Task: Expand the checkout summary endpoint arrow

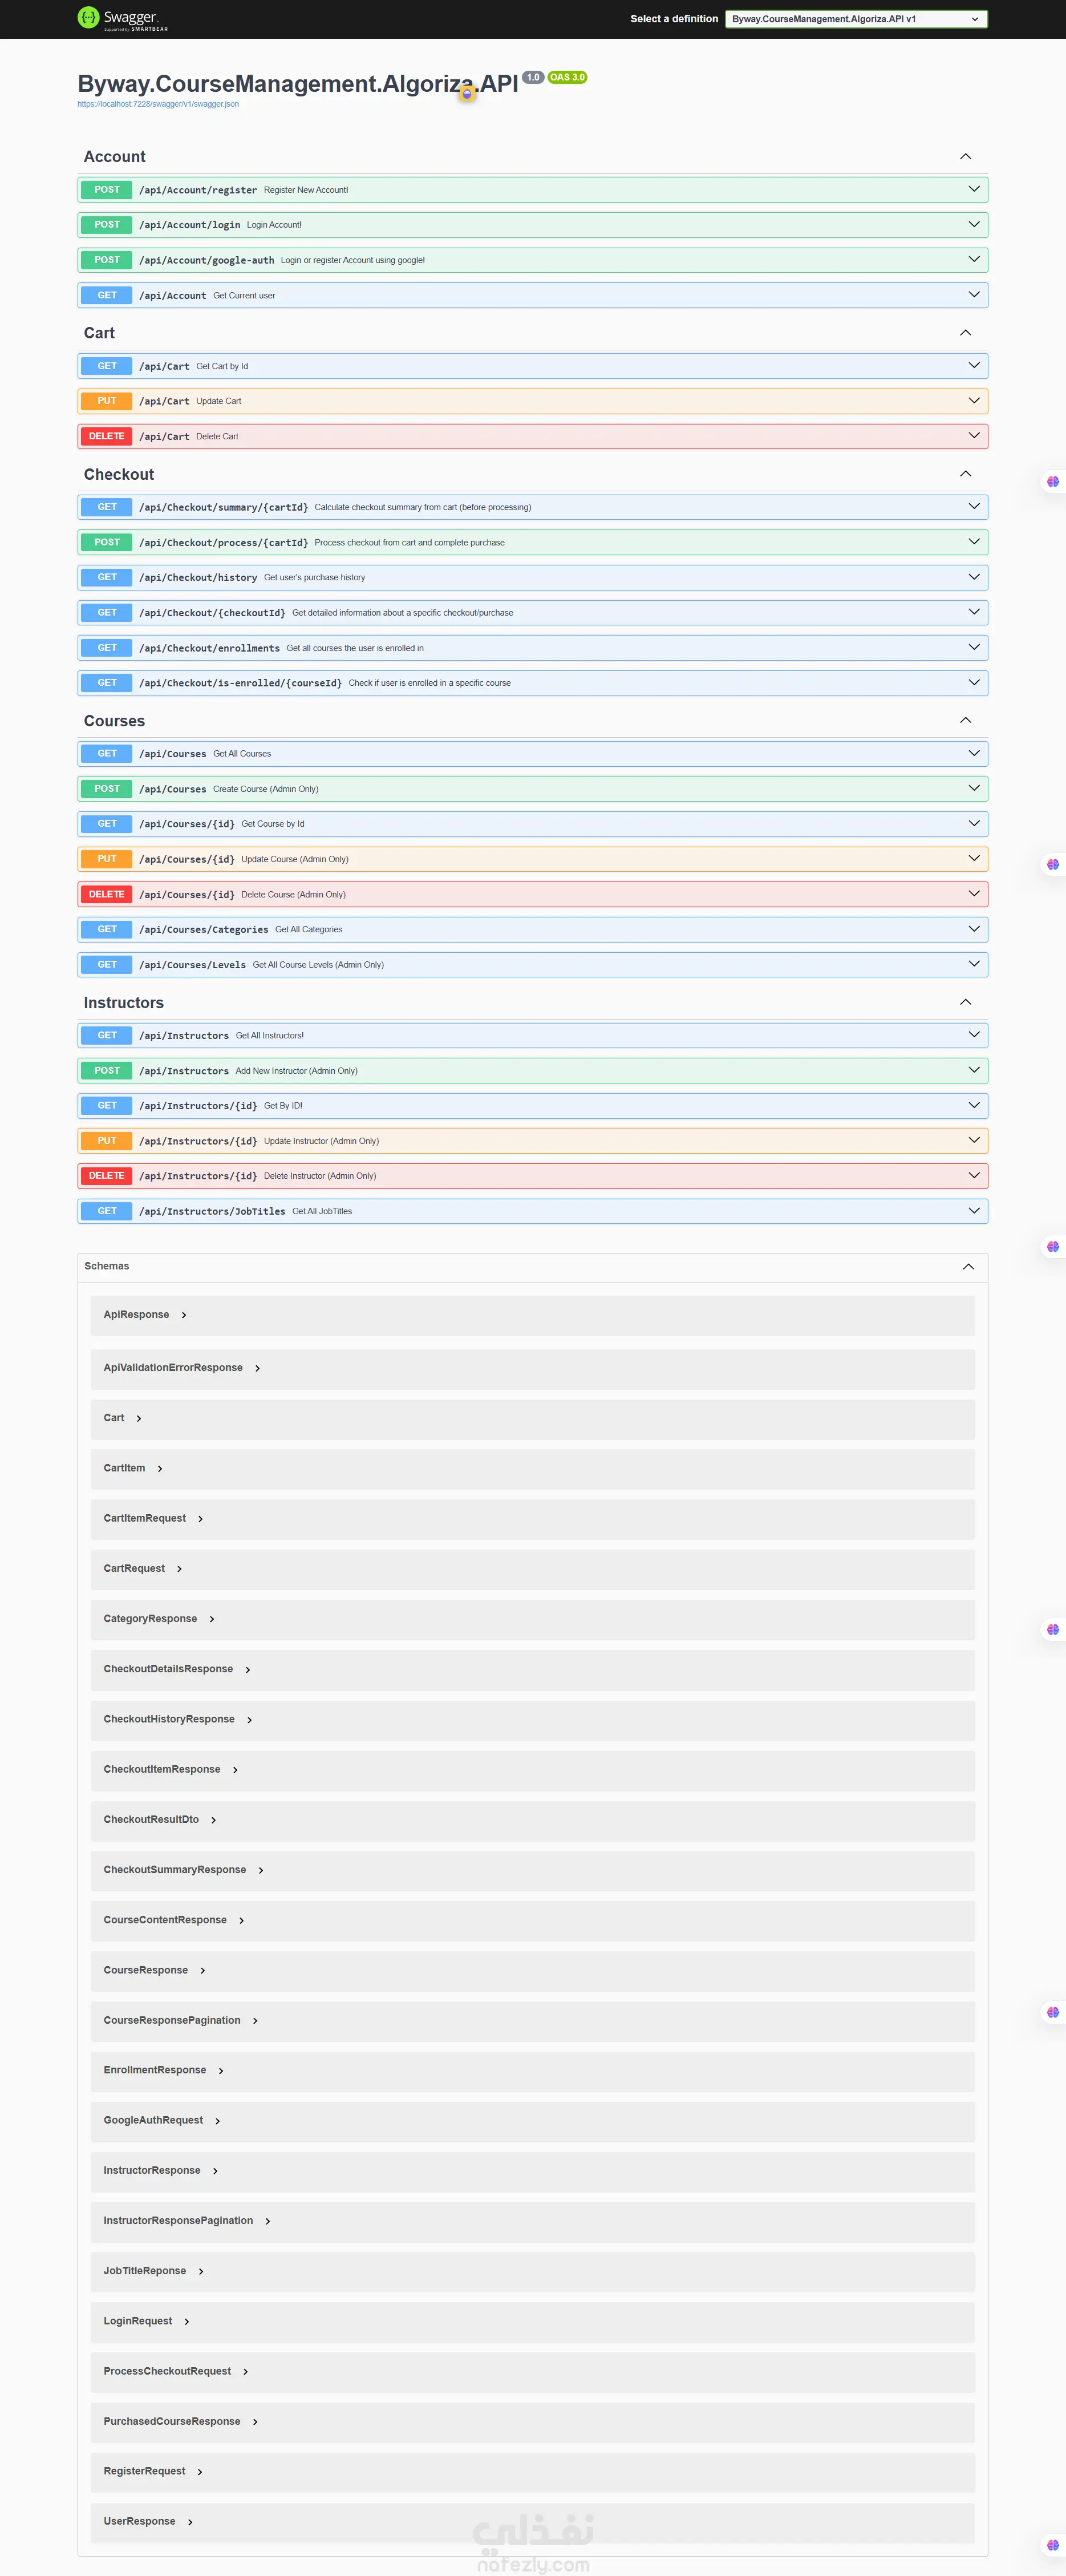Action: (x=974, y=507)
